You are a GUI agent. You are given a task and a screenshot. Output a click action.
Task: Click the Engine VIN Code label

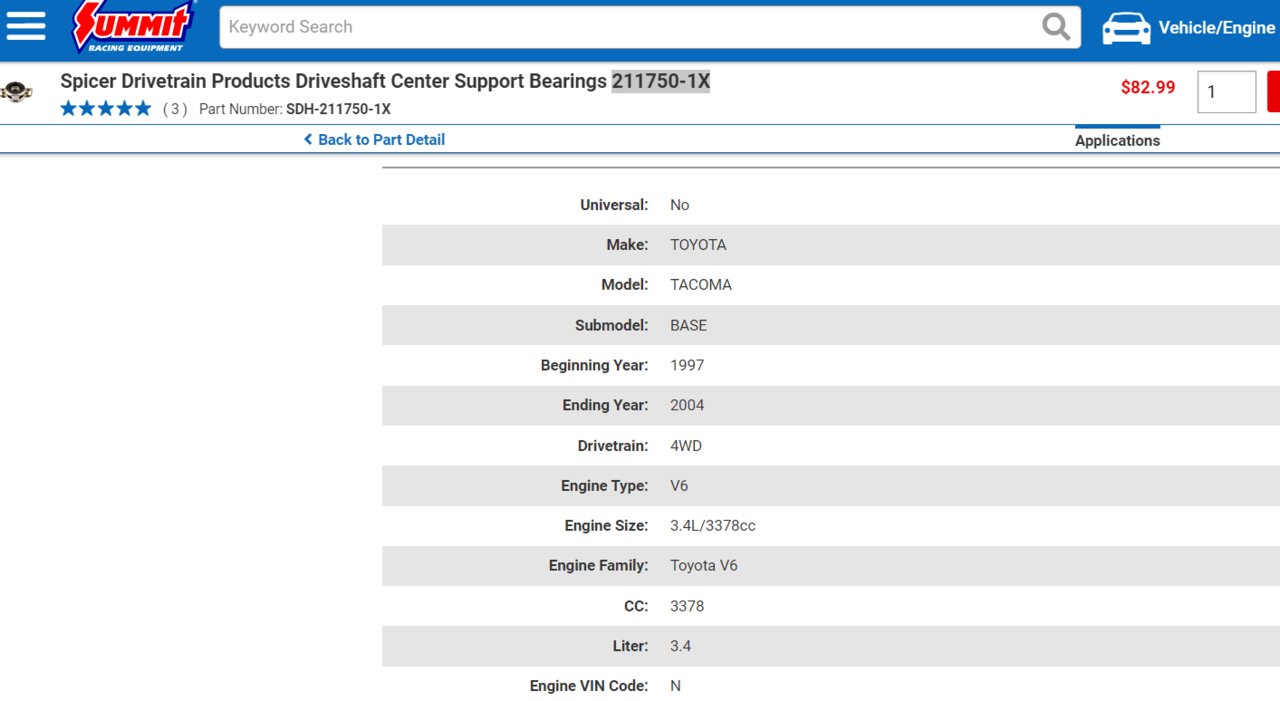coord(589,686)
